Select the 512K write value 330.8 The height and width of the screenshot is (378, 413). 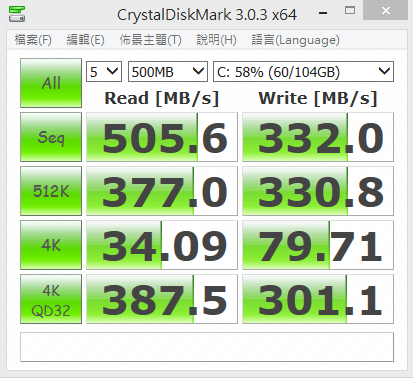pyautogui.click(x=318, y=191)
